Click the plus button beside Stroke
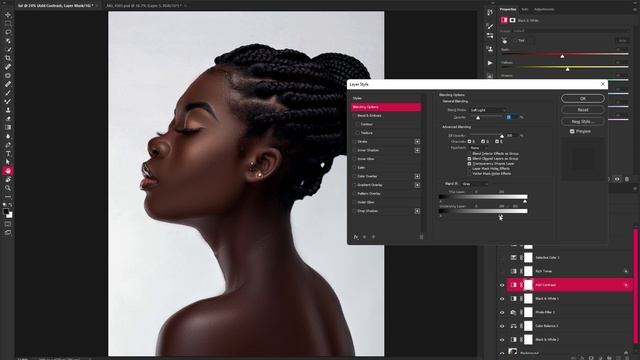 [417, 142]
